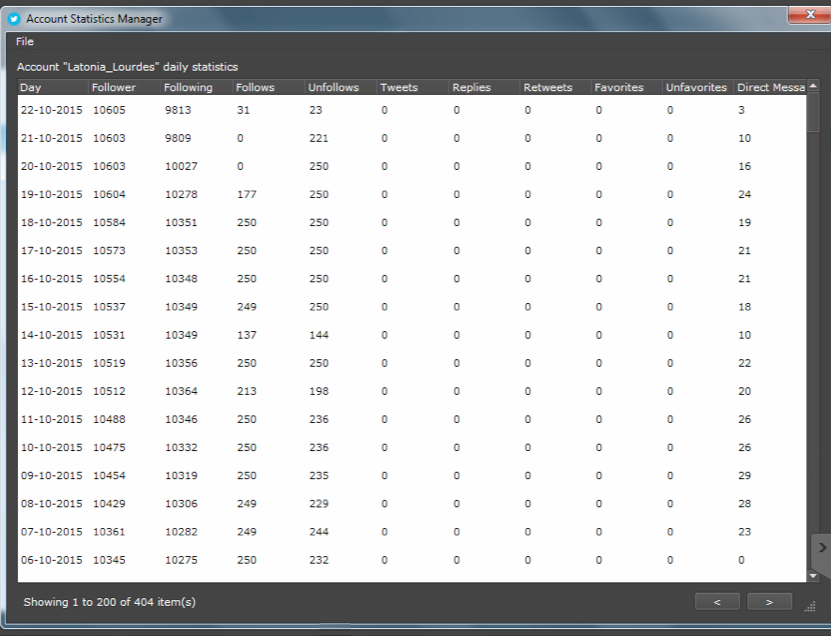
Task: Click the scrollbar down arrow
Action: [813, 576]
